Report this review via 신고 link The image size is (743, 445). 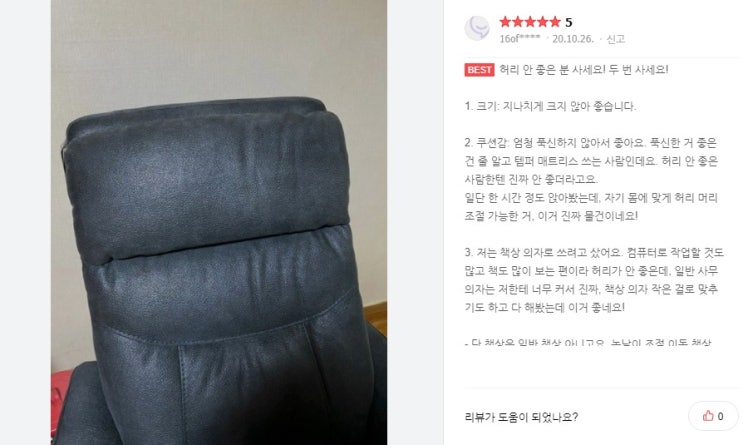616,39
